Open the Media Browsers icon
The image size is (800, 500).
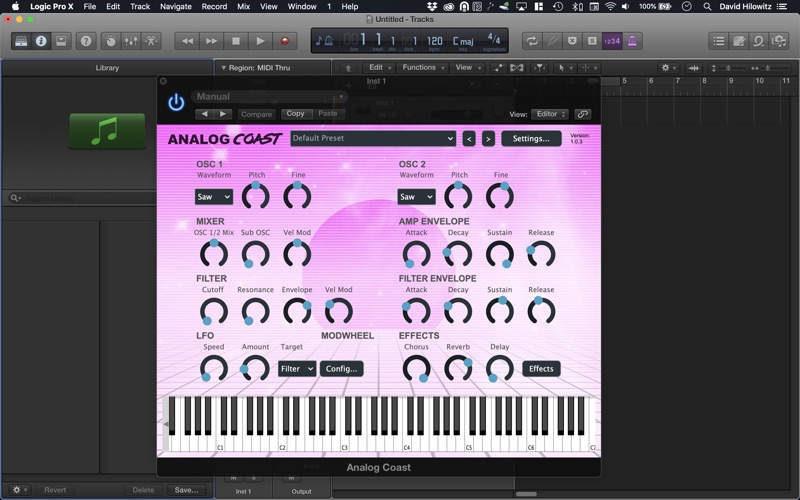coord(779,41)
